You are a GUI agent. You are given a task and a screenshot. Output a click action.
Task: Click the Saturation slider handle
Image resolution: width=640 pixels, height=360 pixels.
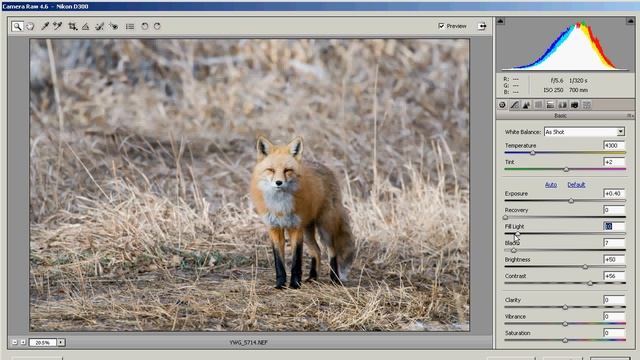pos(565,340)
